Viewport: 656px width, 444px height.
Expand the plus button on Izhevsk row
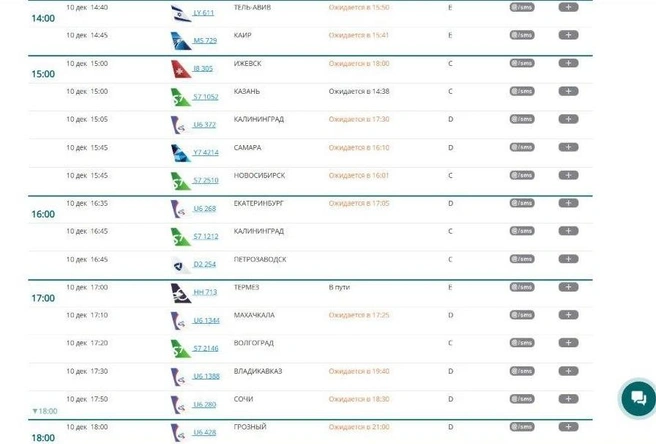click(568, 63)
